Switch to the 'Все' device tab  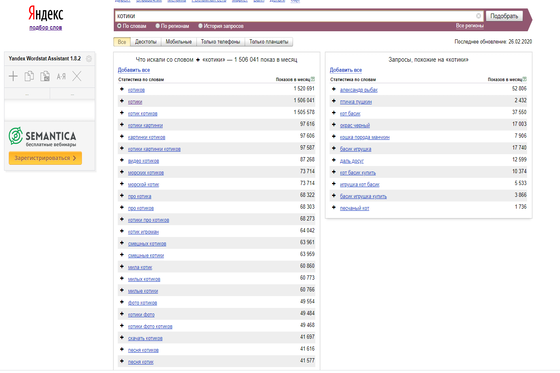click(x=122, y=42)
